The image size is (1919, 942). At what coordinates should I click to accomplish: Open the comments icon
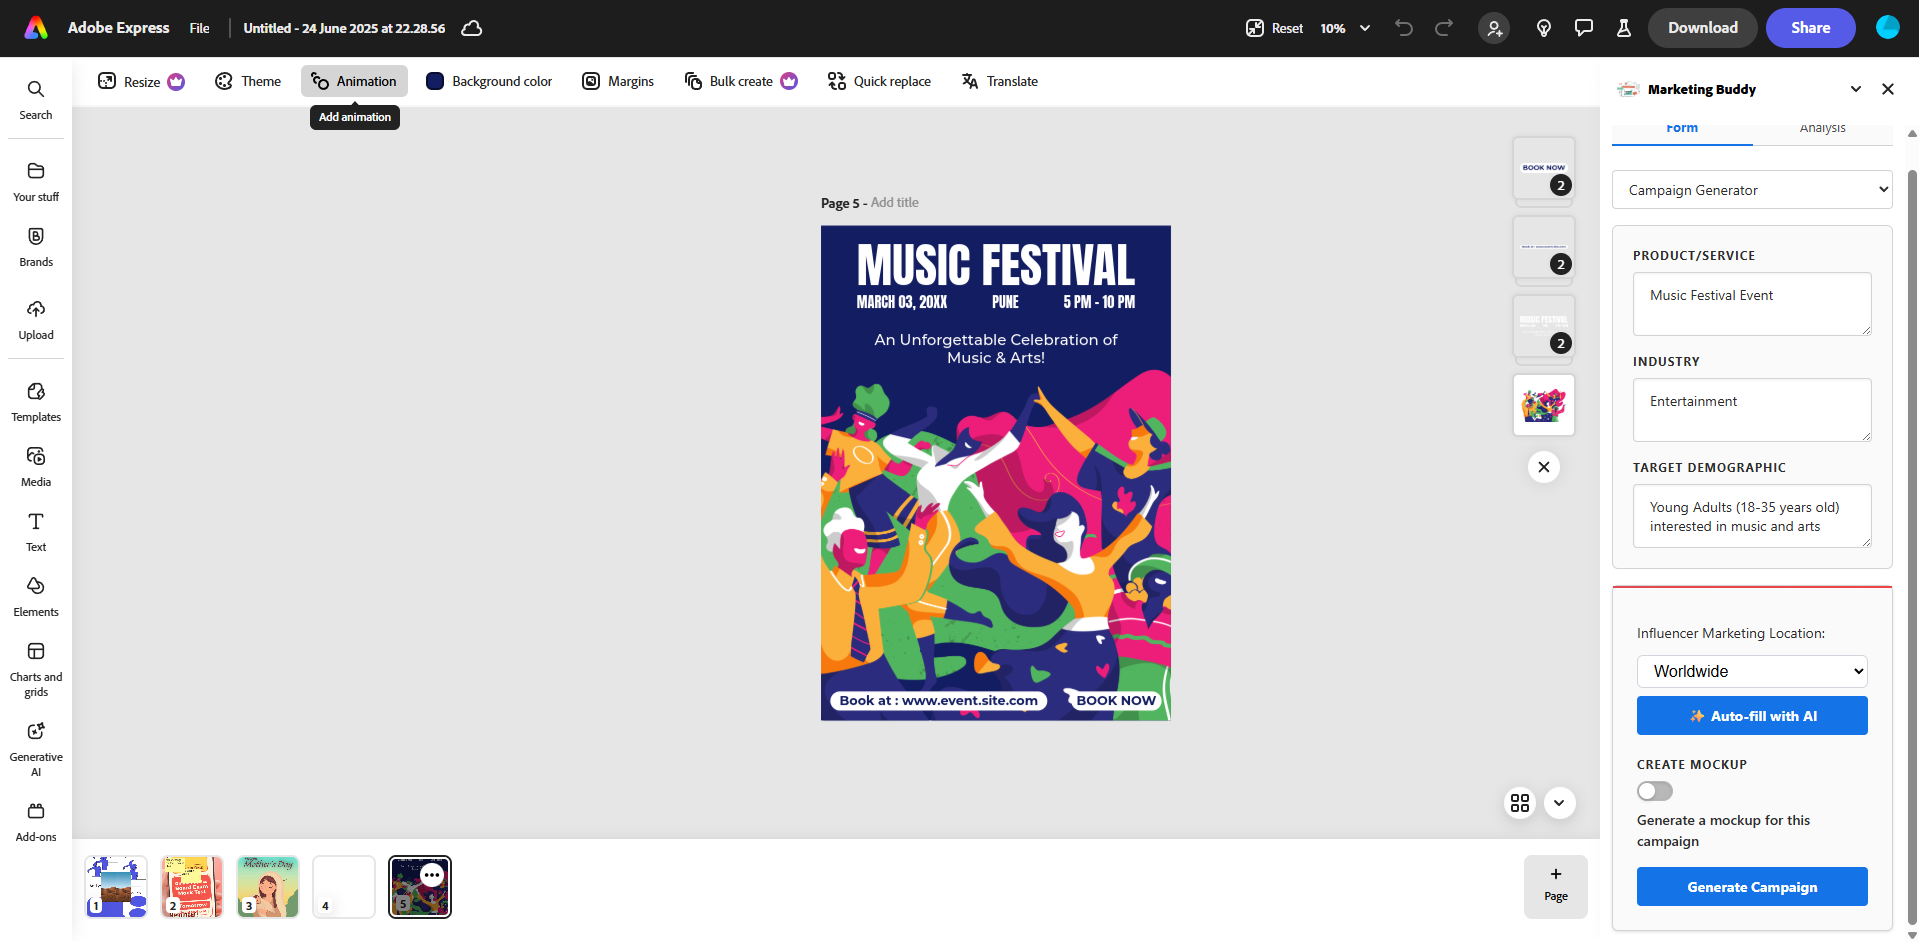[1584, 28]
